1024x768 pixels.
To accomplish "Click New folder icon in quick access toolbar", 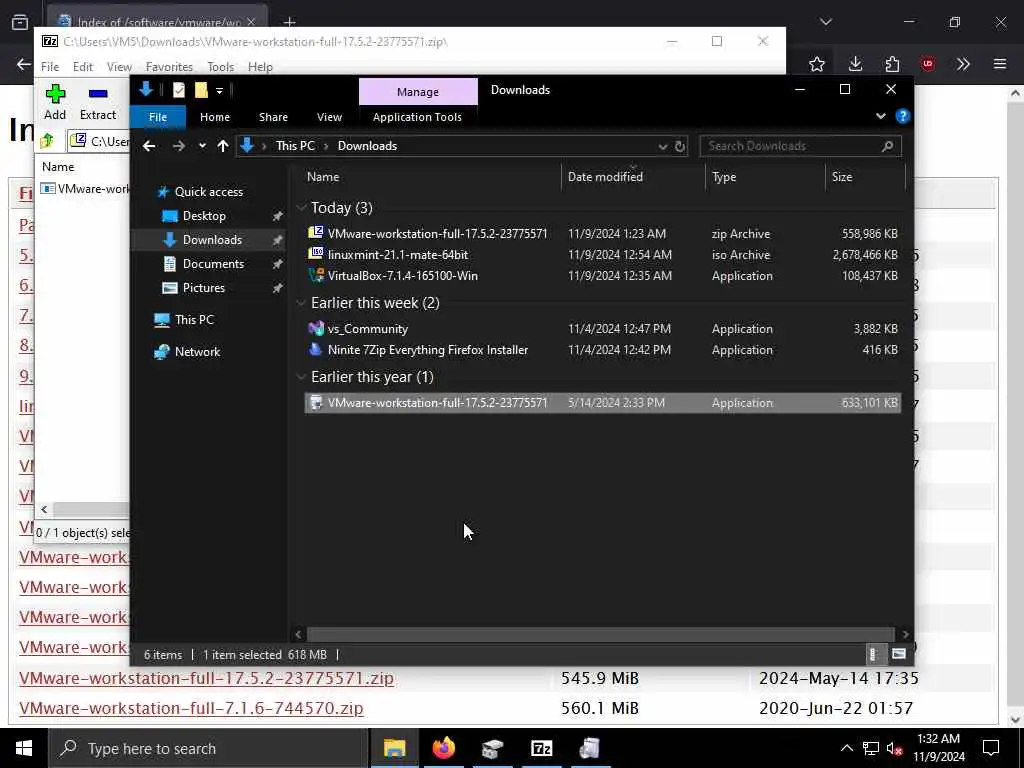I will coord(201,90).
